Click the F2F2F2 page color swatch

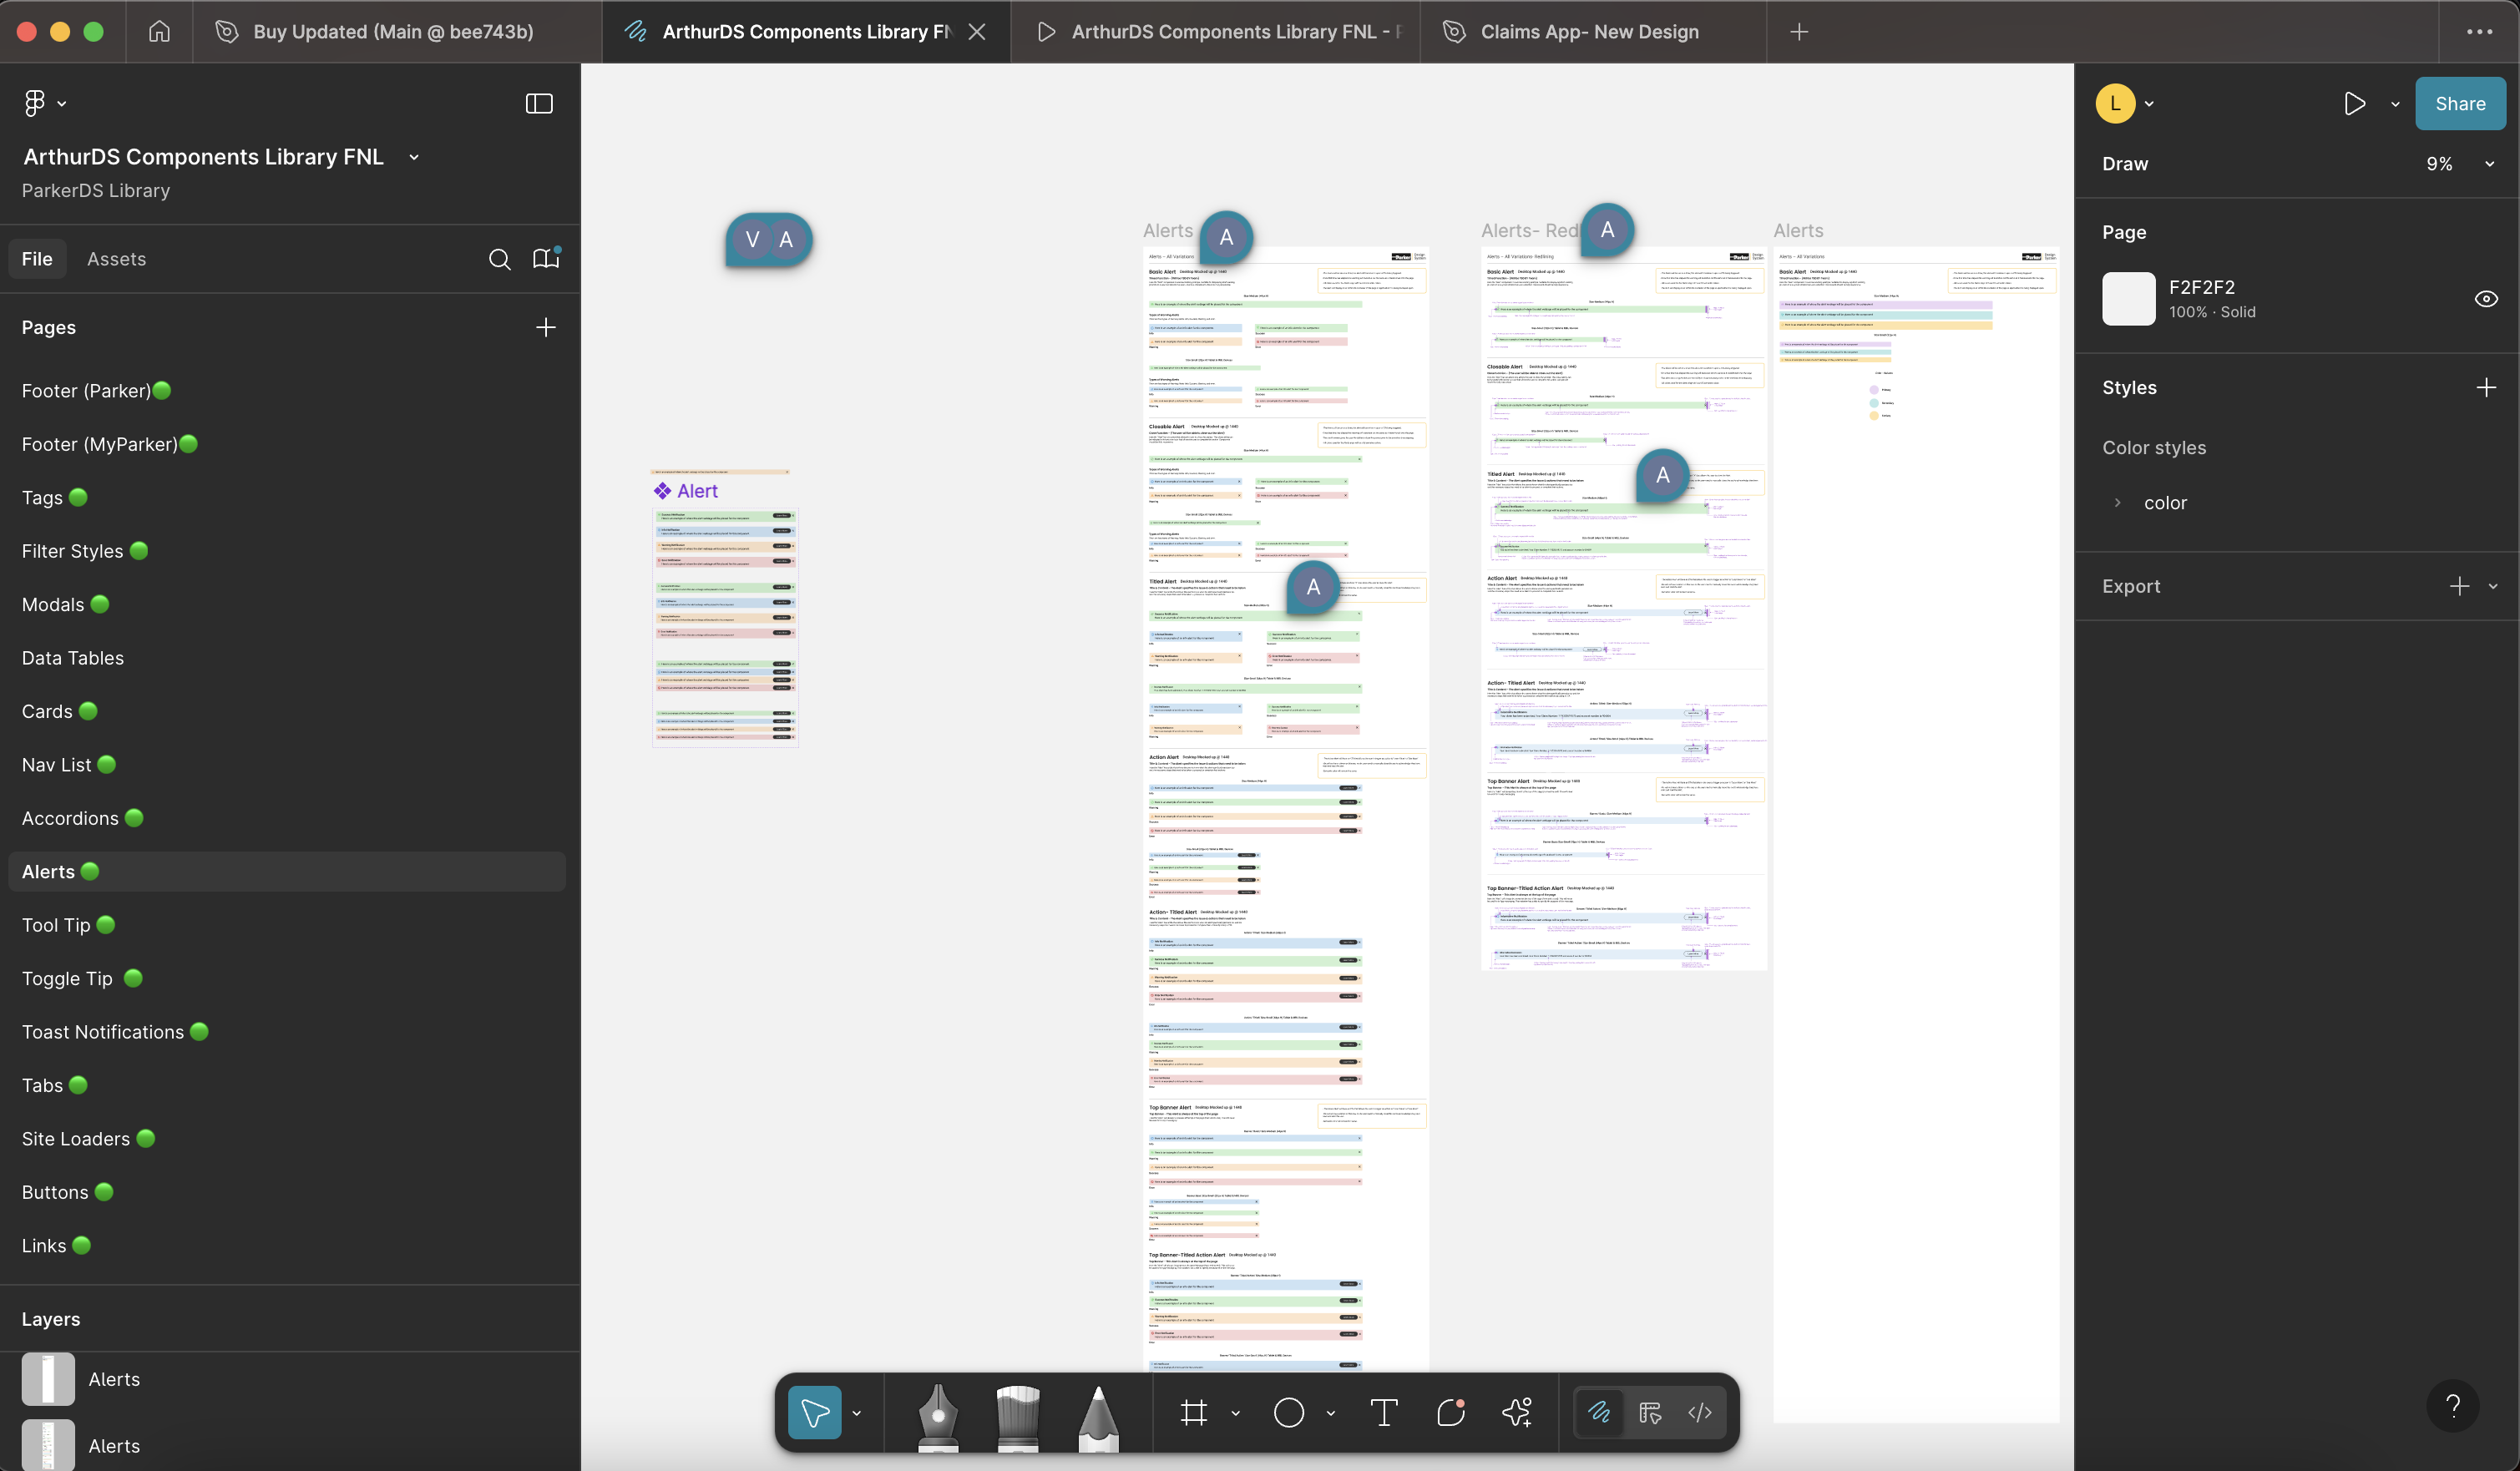[2128, 299]
